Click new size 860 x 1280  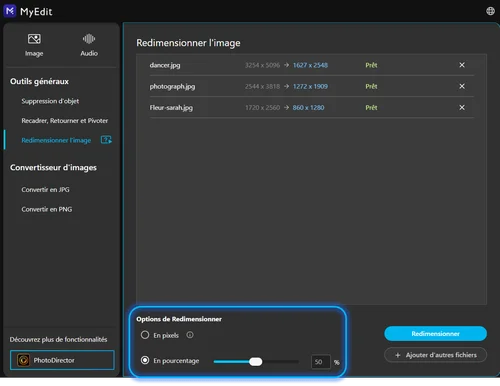[x=308, y=108]
